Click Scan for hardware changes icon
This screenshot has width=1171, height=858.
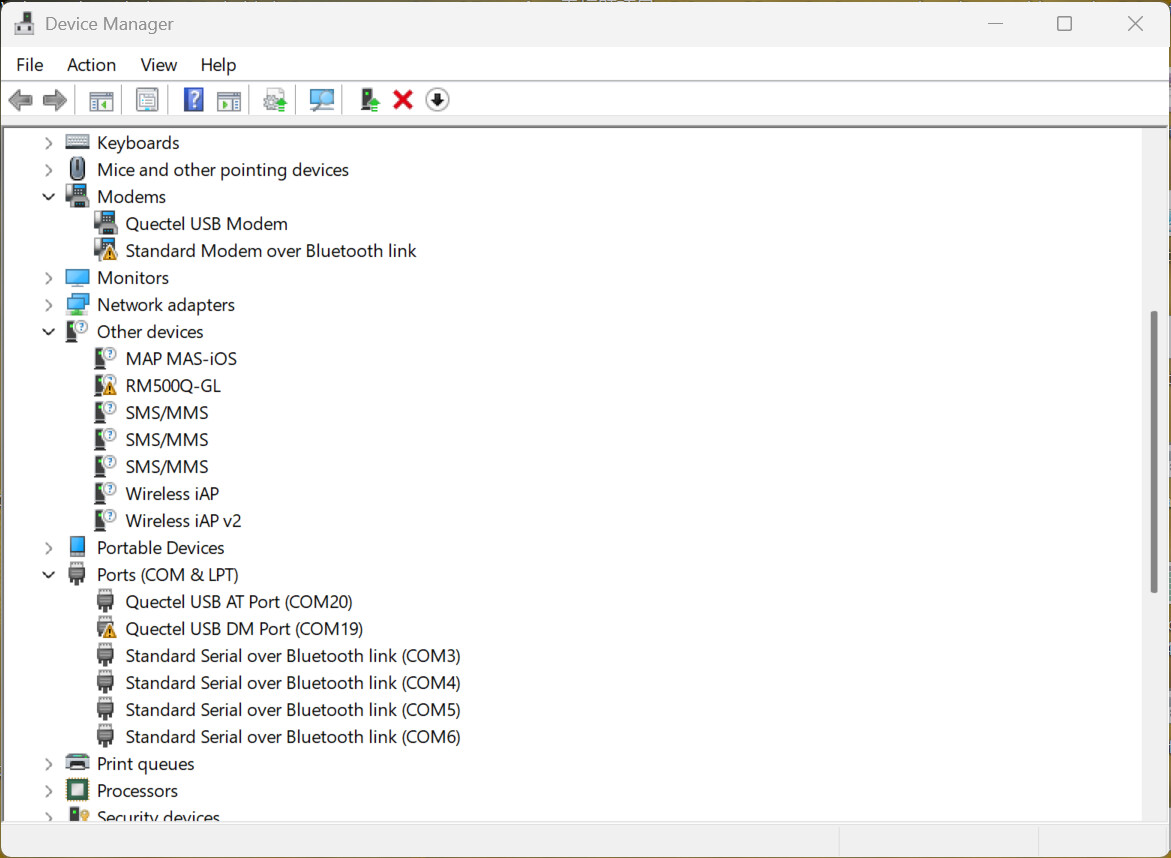(x=321, y=100)
